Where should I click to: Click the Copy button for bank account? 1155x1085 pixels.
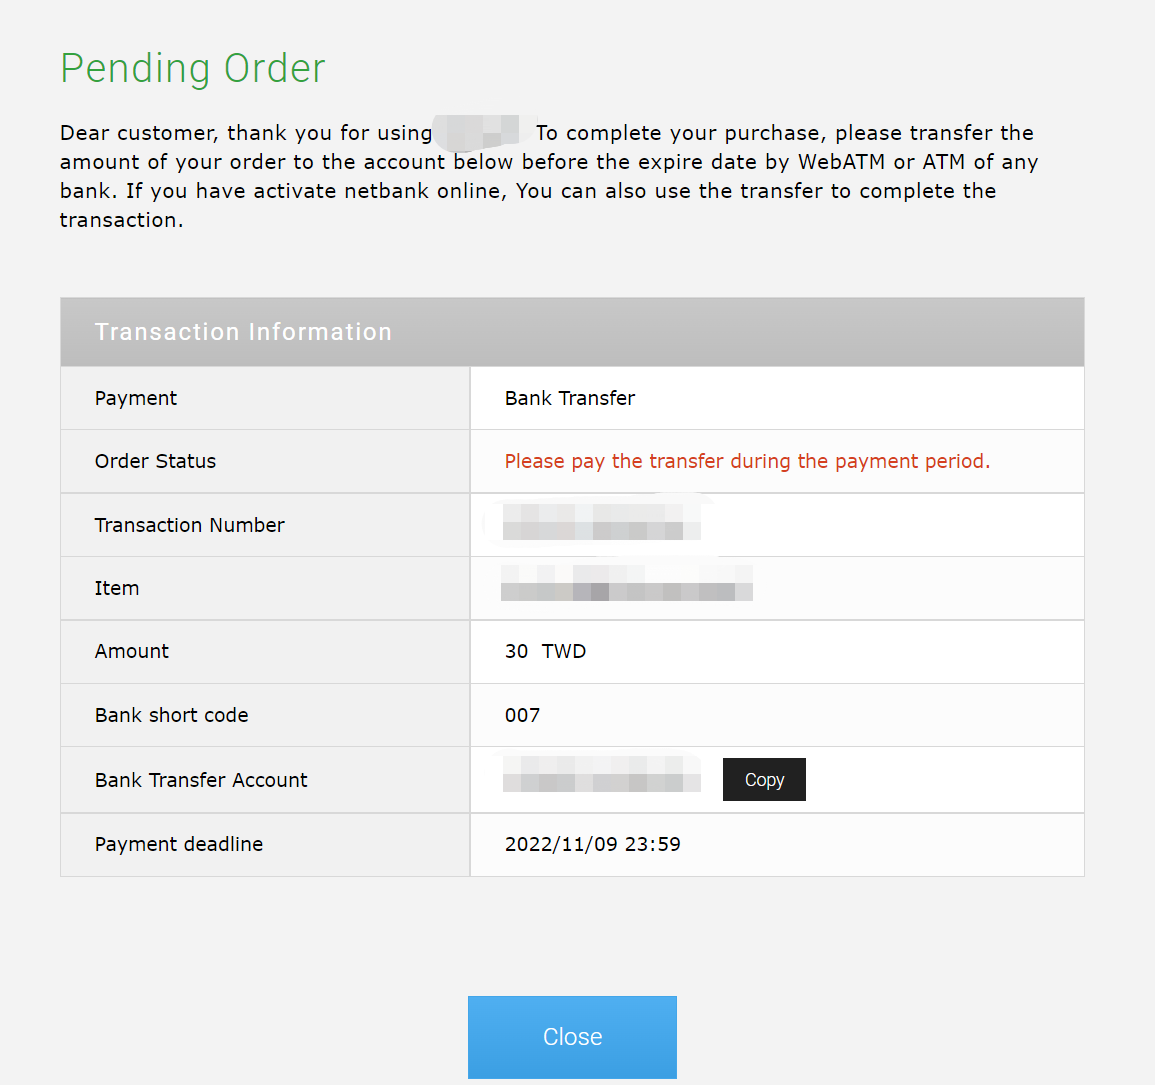[x=763, y=779]
